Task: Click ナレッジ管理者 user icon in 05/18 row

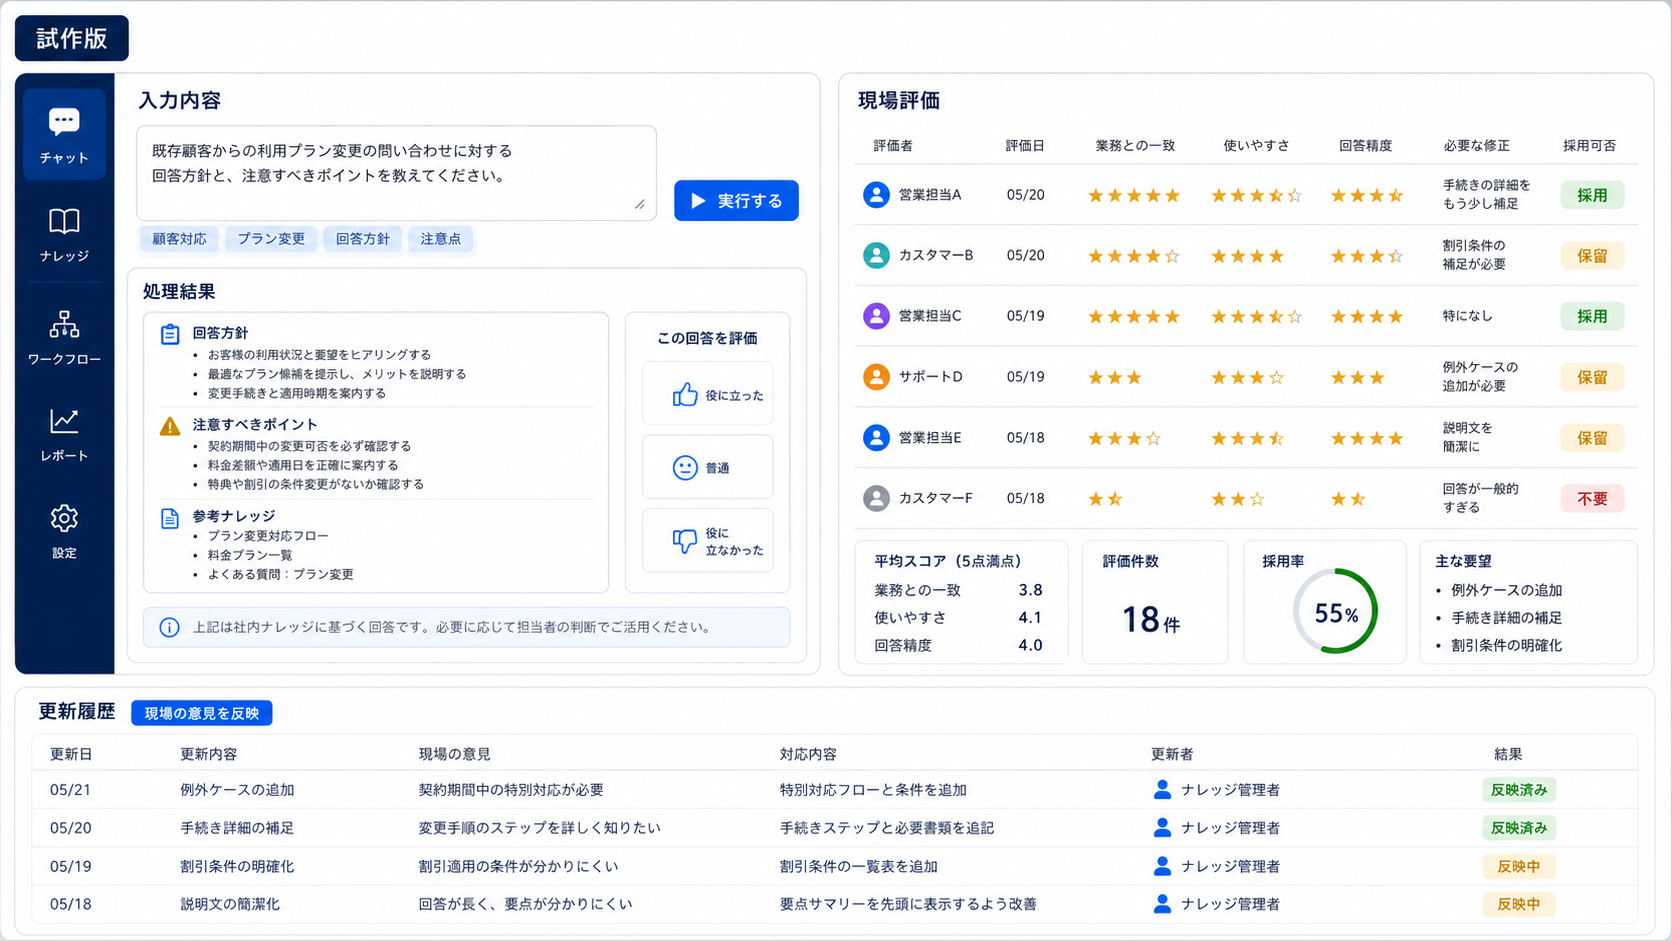Action: click(1162, 904)
